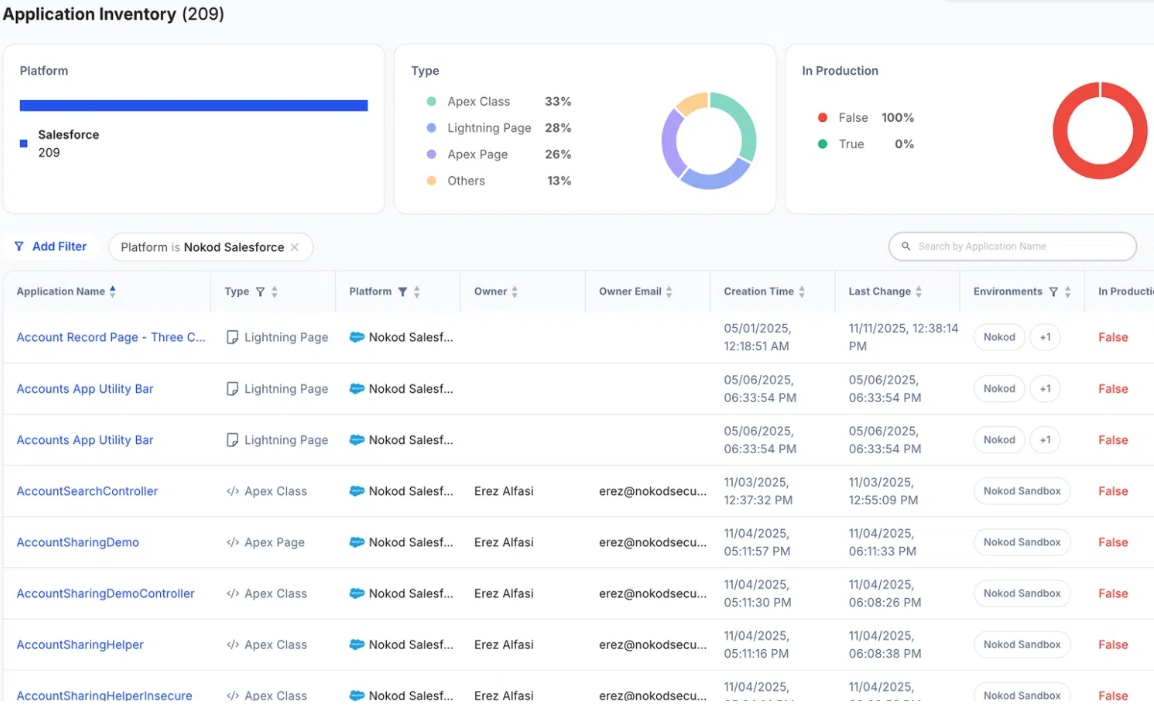Click Application Name column header text
This screenshot has width=1154, height=710.
click(x=60, y=291)
